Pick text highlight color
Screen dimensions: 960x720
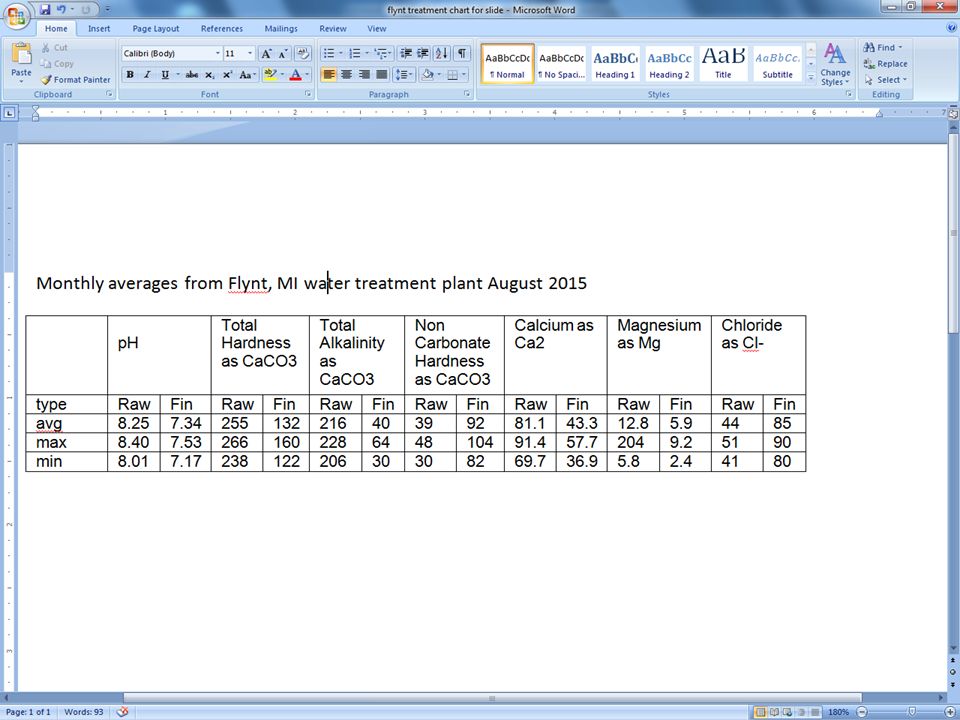pyautogui.click(x=270, y=75)
